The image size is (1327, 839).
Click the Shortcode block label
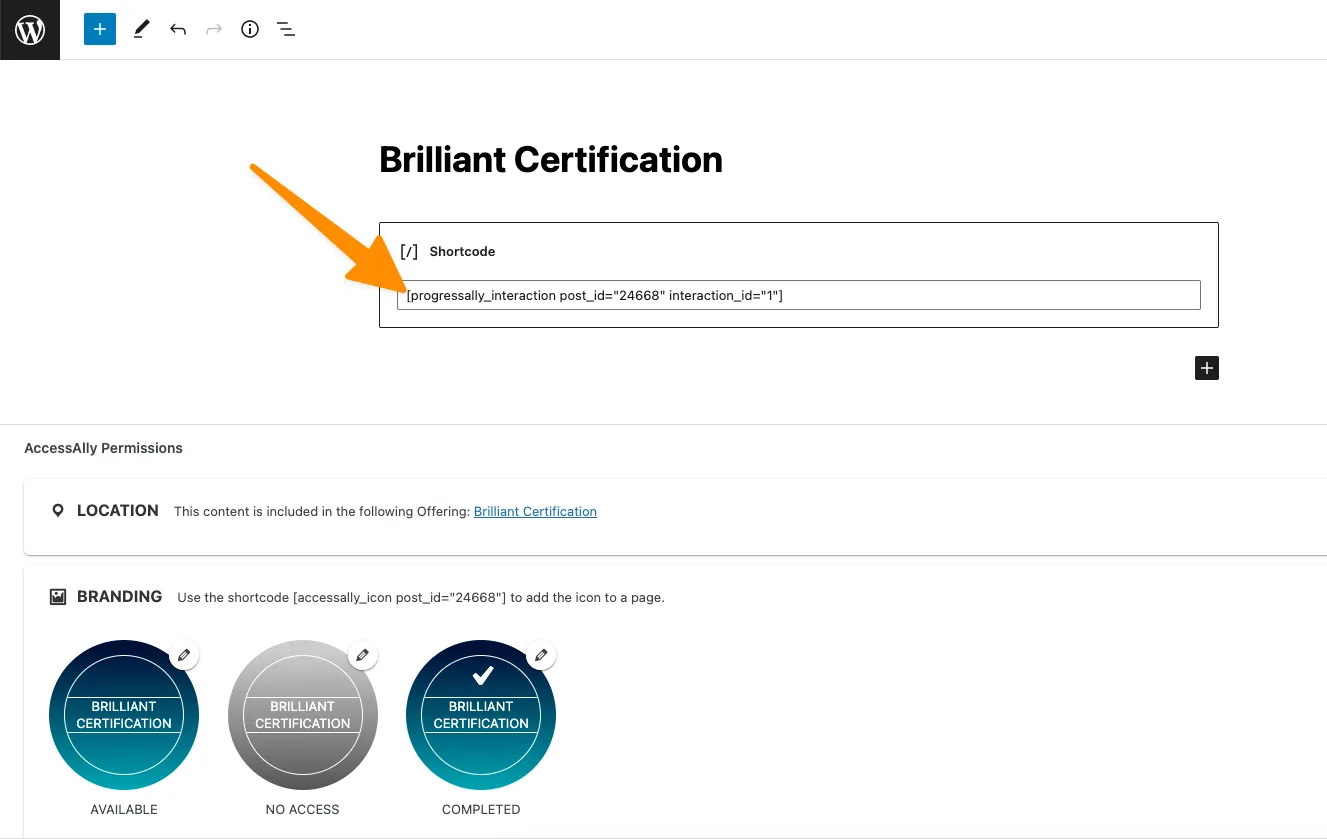[x=462, y=252]
